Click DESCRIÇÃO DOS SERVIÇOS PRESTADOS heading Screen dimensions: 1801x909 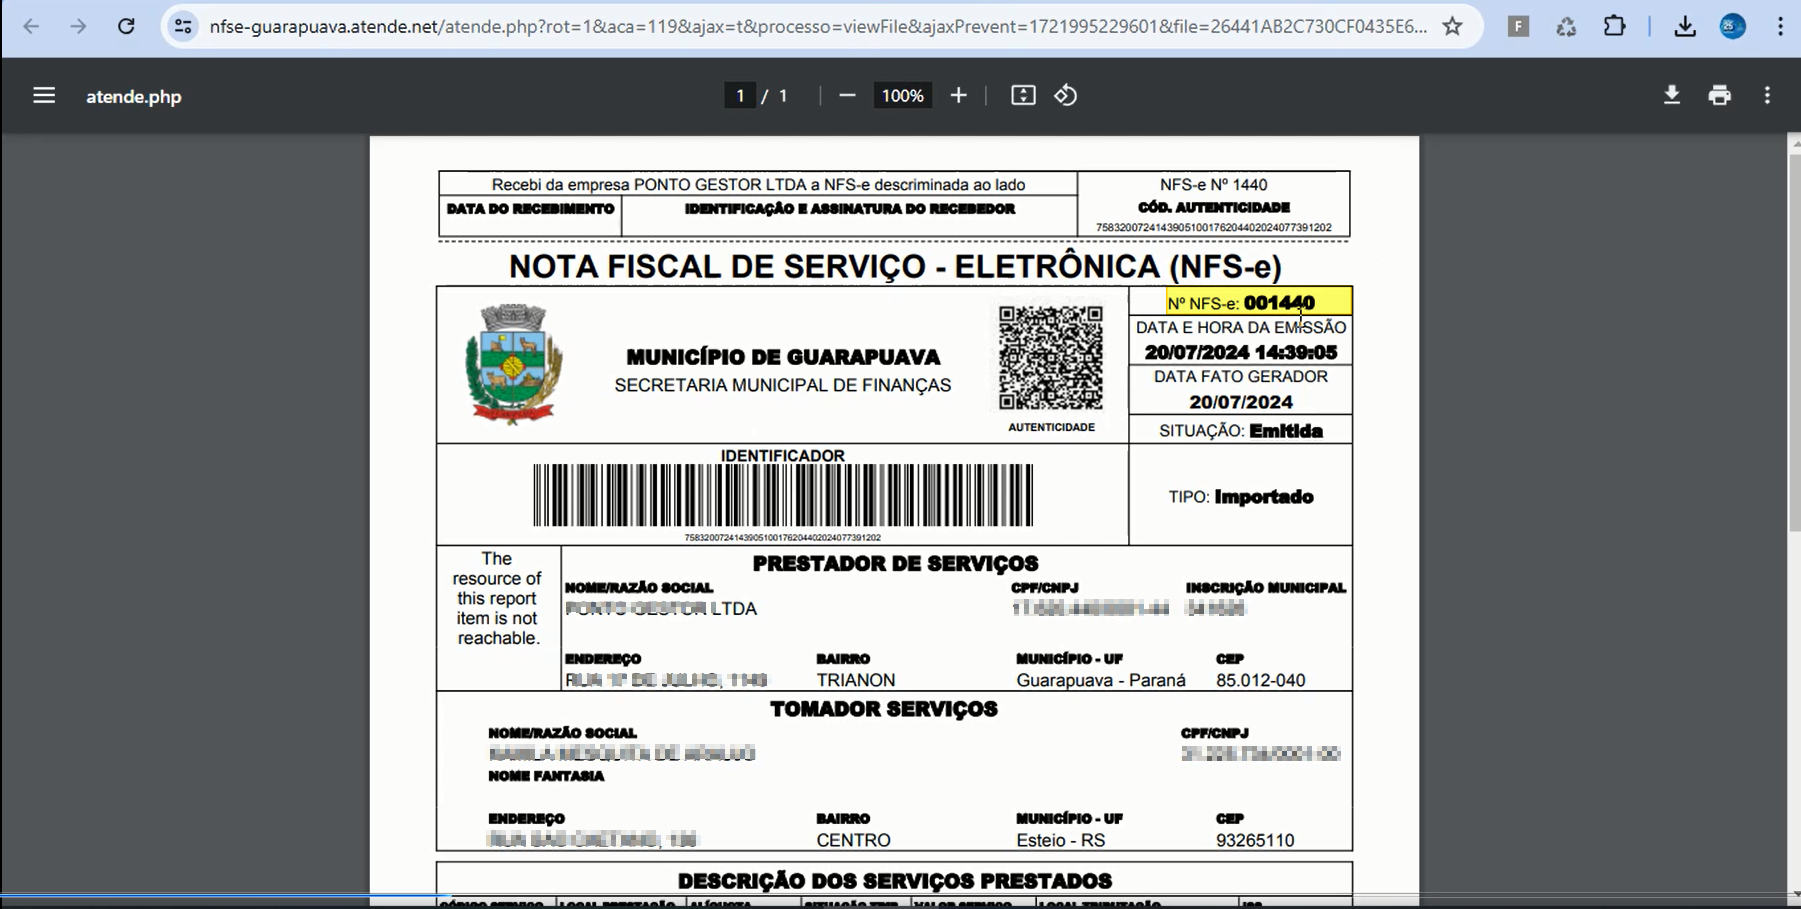click(895, 881)
